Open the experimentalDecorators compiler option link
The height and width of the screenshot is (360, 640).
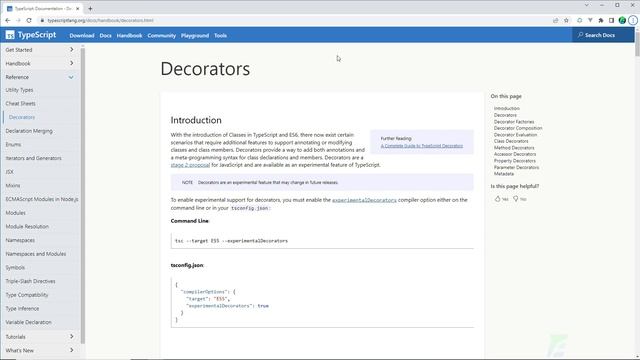pos(364,200)
